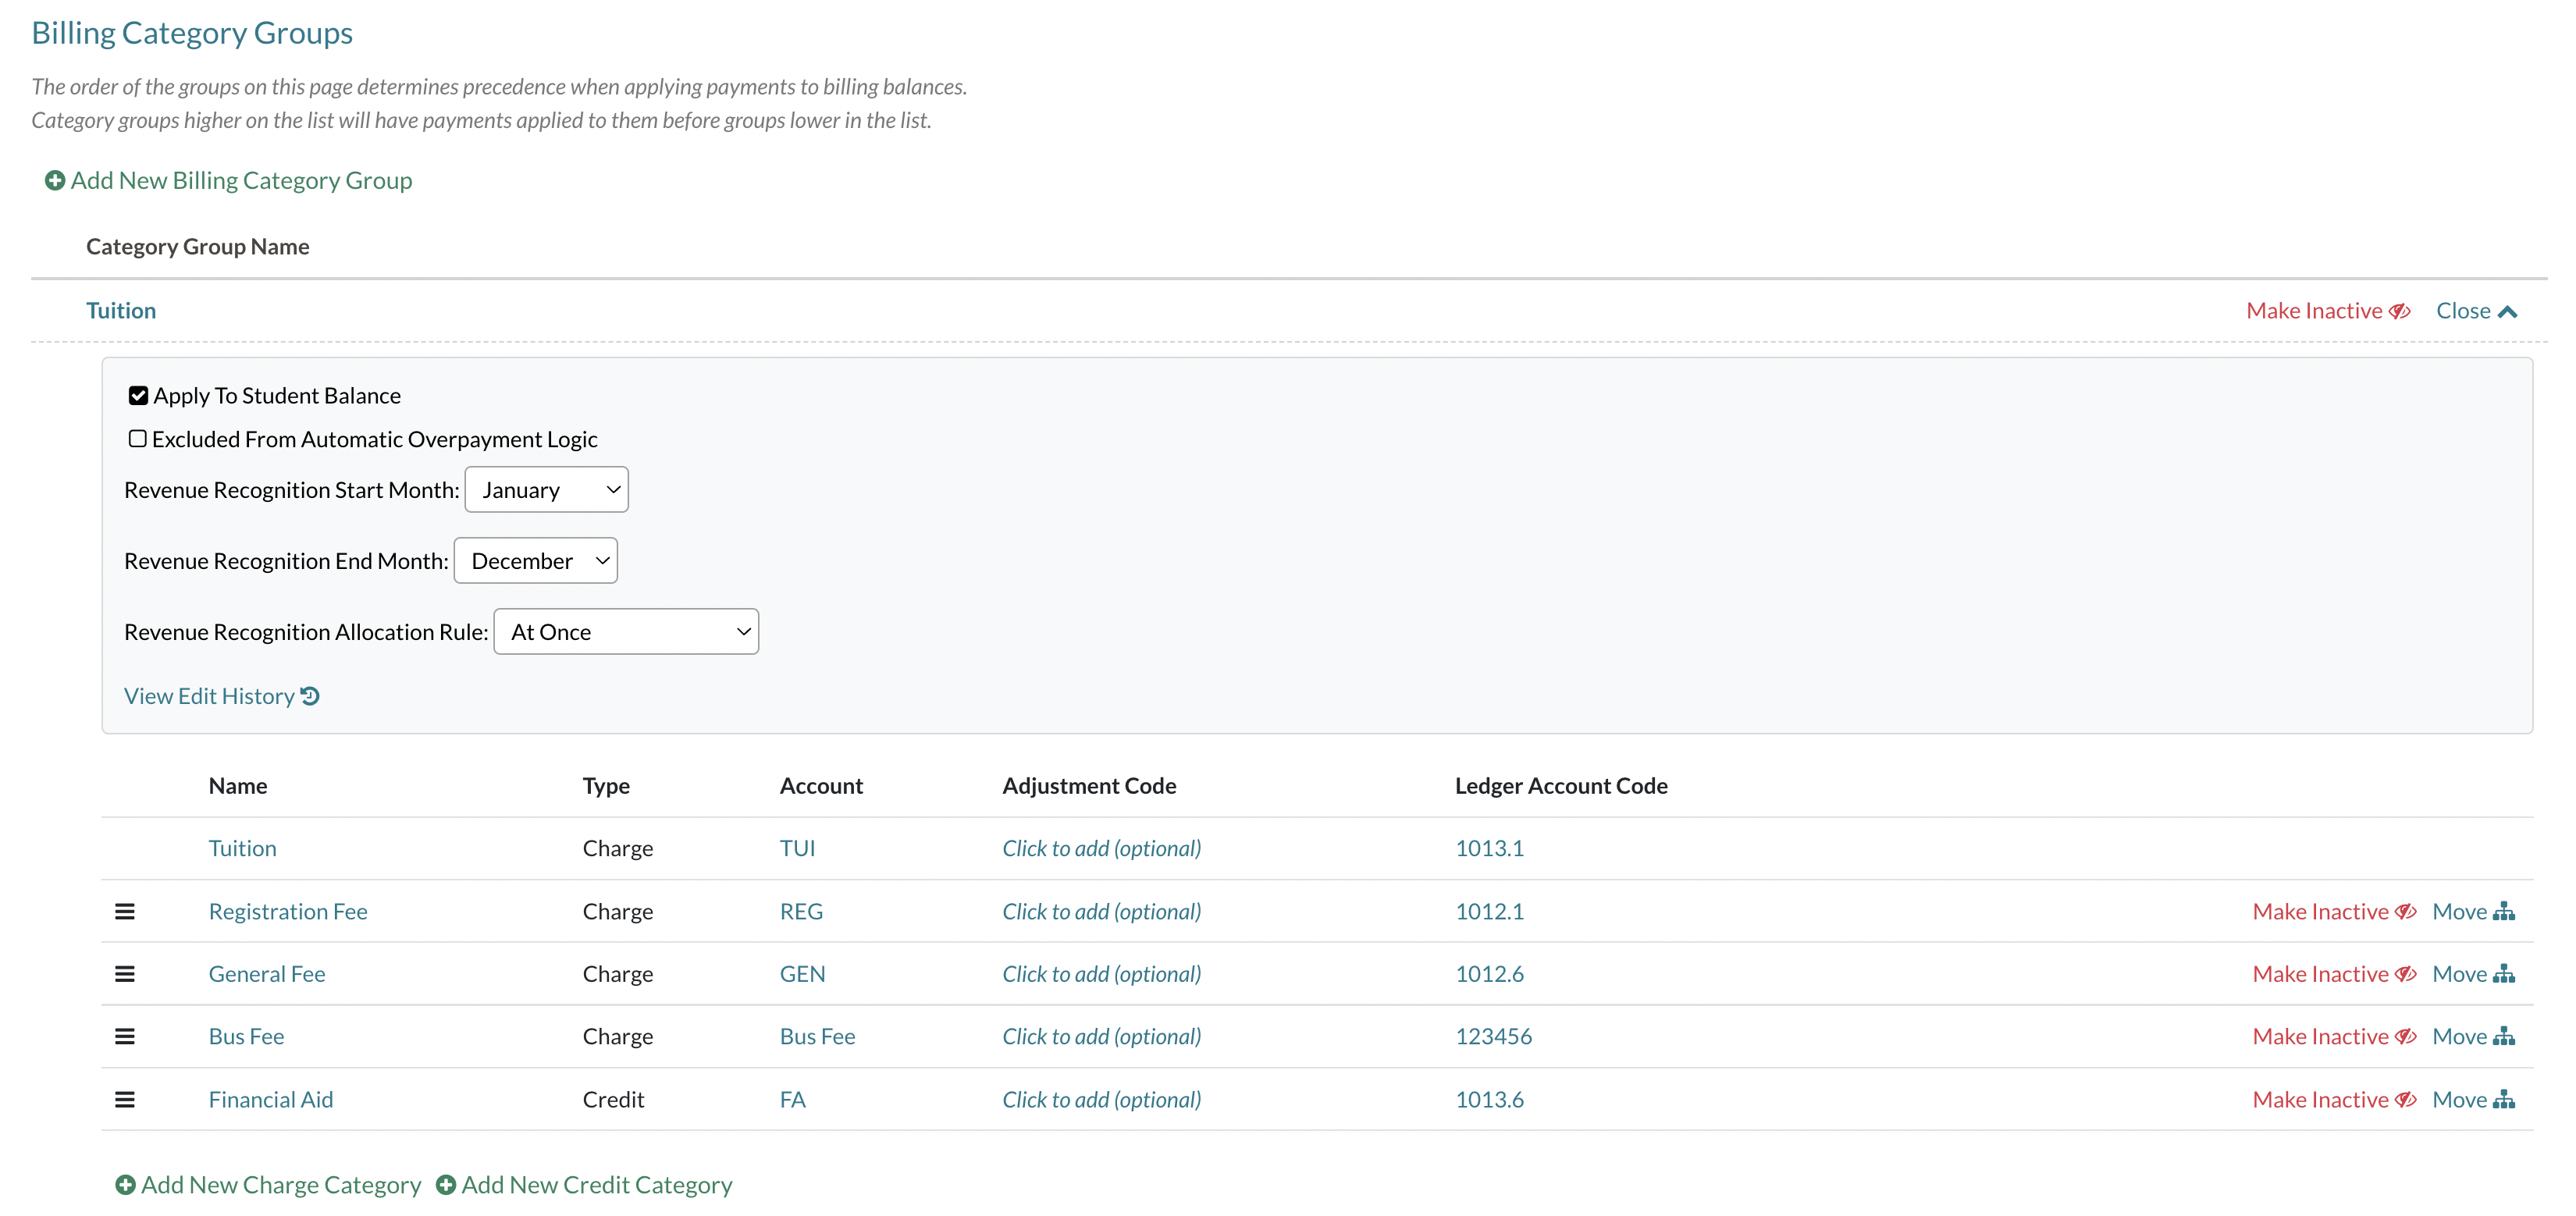
Task: Add an adjustment code for Bus Fee
Action: point(1101,1036)
